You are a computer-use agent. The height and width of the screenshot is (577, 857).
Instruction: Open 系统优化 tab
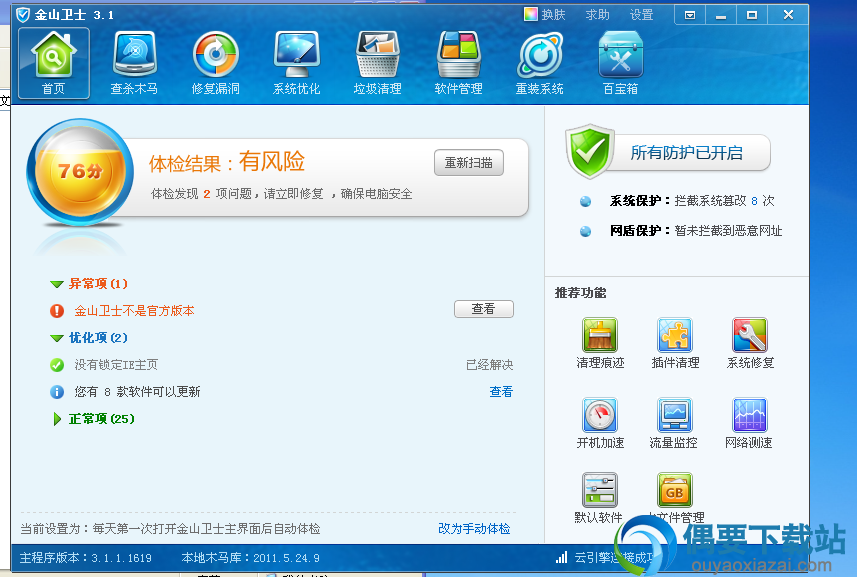(x=296, y=63)
